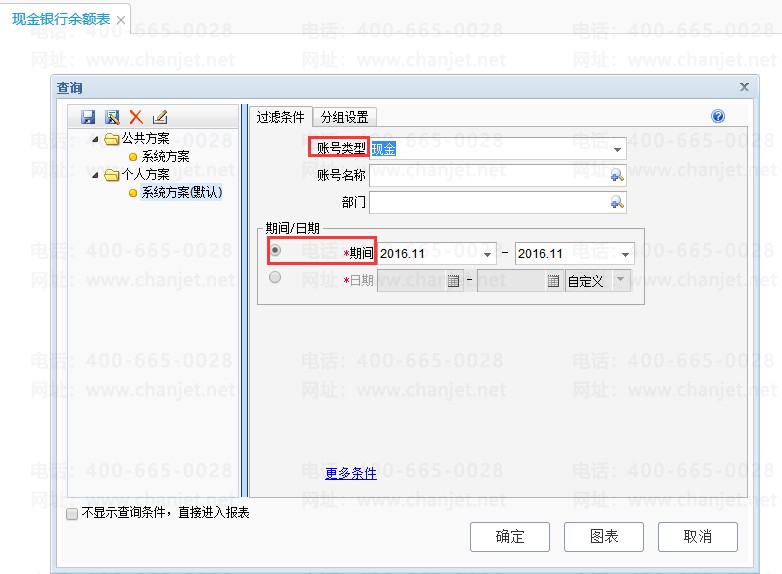Click the save scheme floppy icon
Image resolution: width=782 pixels, height=574 pixels.
(x=88, y=117)
